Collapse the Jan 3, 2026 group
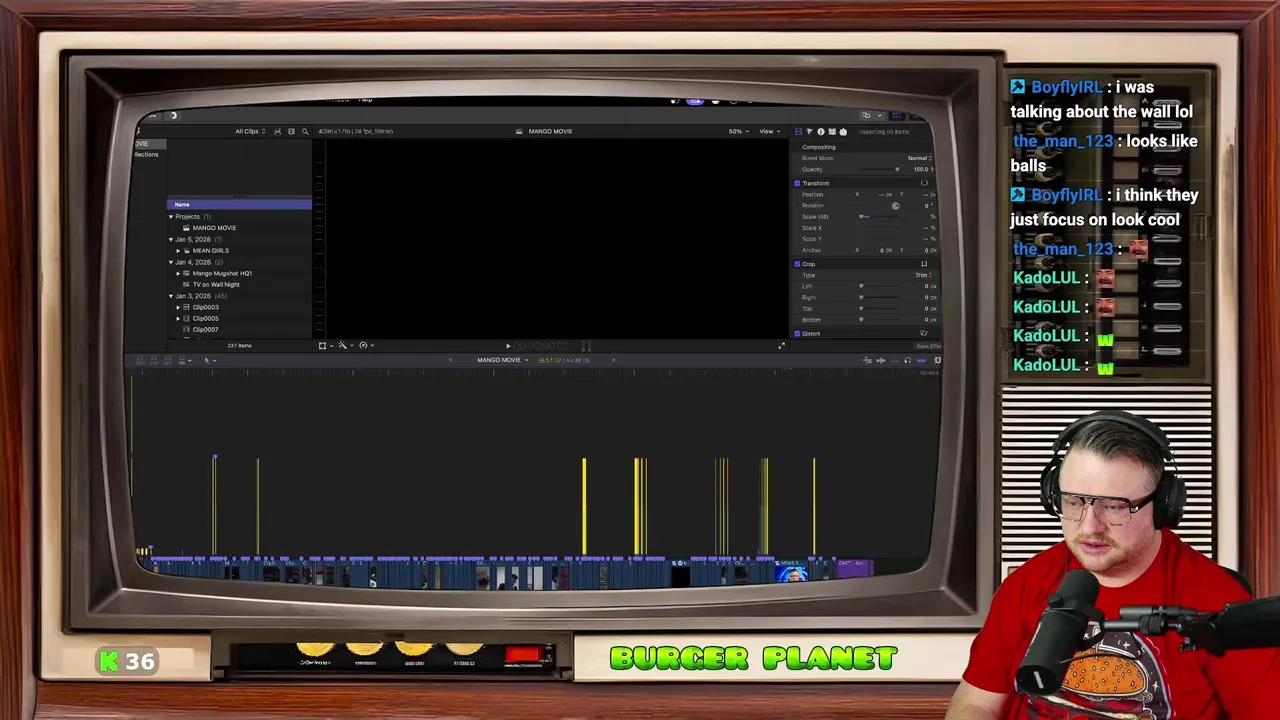The height and width of the screenshot is (720, 1280). tap(171, 296)
